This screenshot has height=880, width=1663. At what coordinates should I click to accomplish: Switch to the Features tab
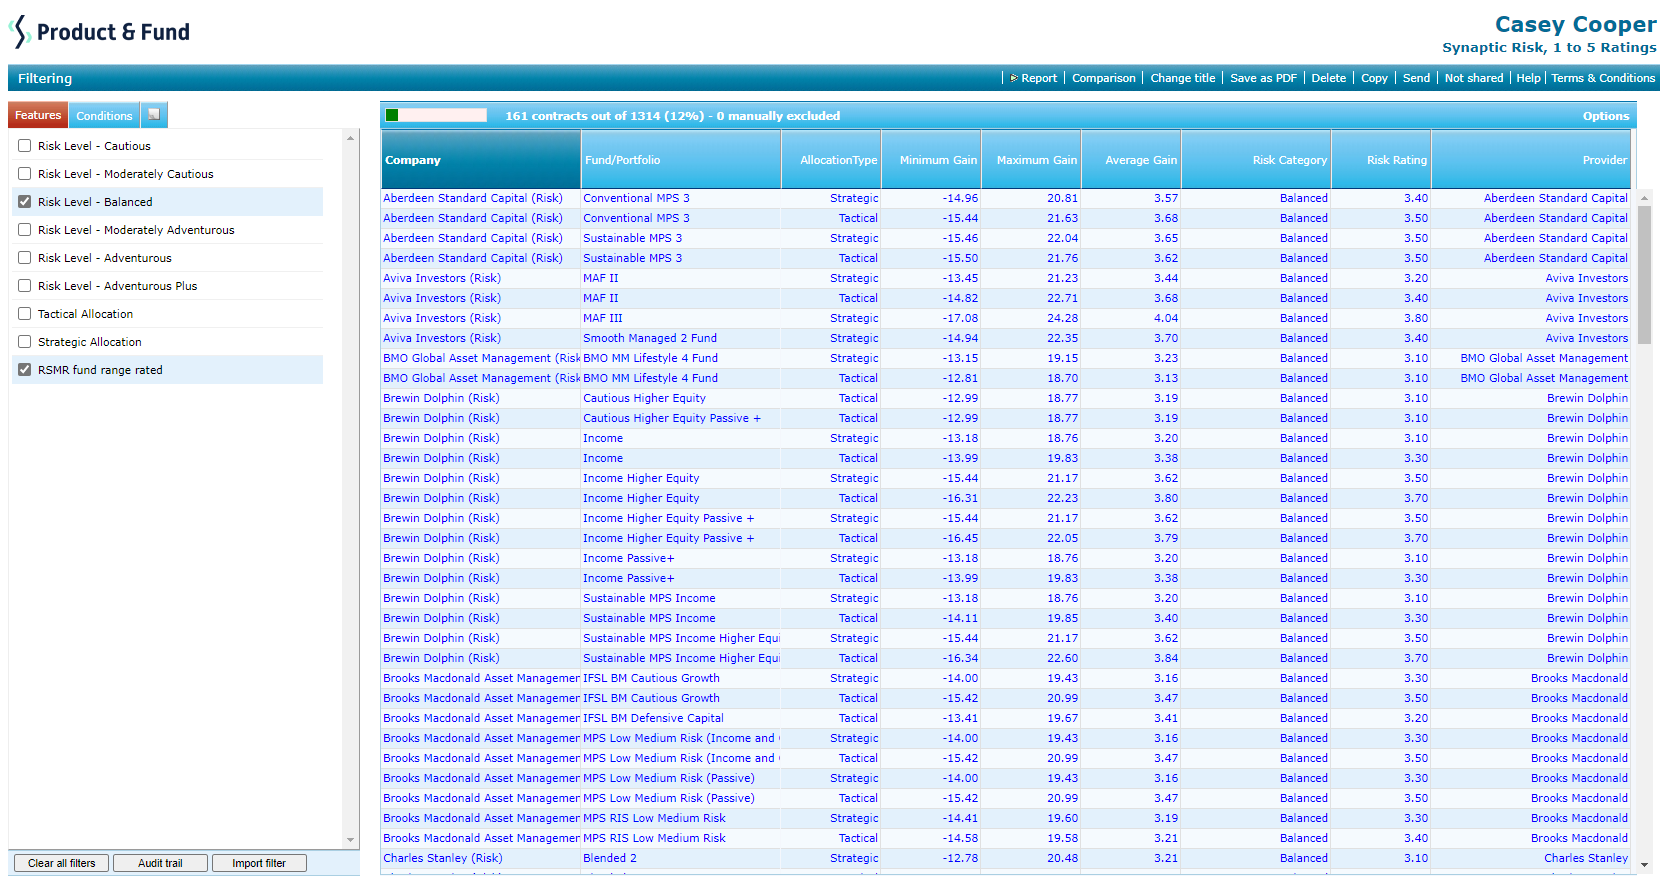click(38, 115)
